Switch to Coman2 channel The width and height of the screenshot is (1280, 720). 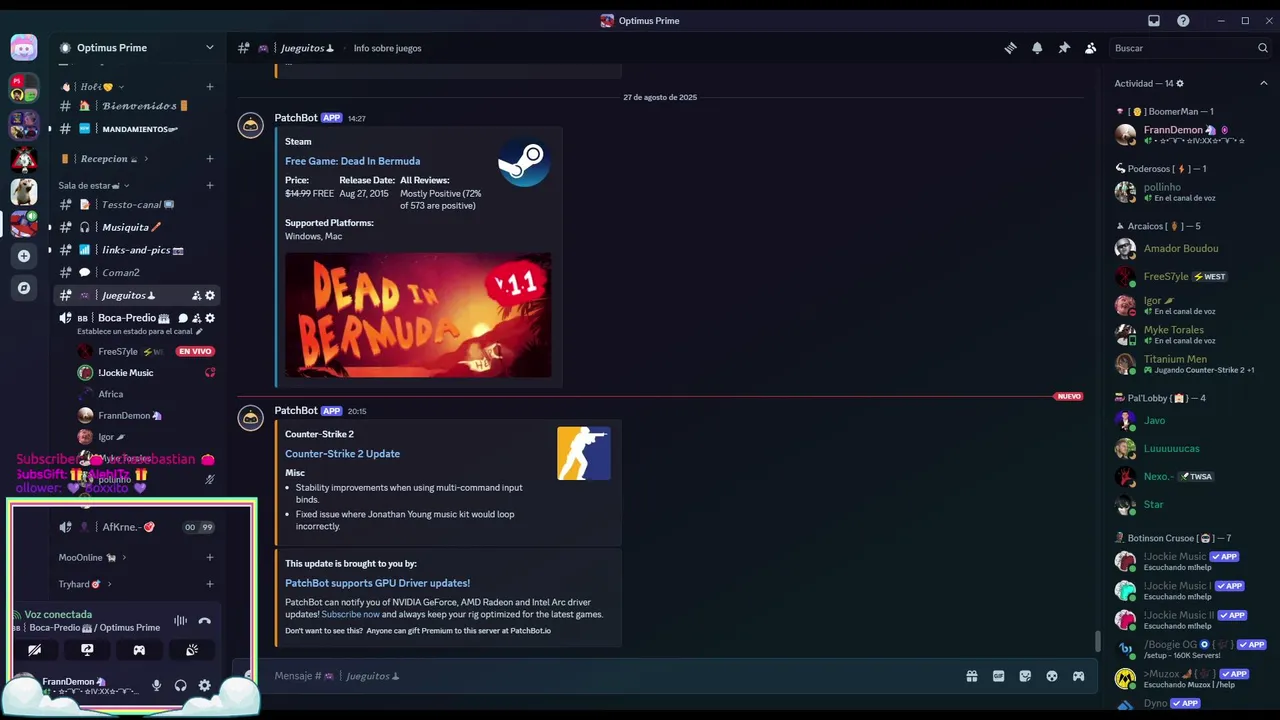(137, 272)
